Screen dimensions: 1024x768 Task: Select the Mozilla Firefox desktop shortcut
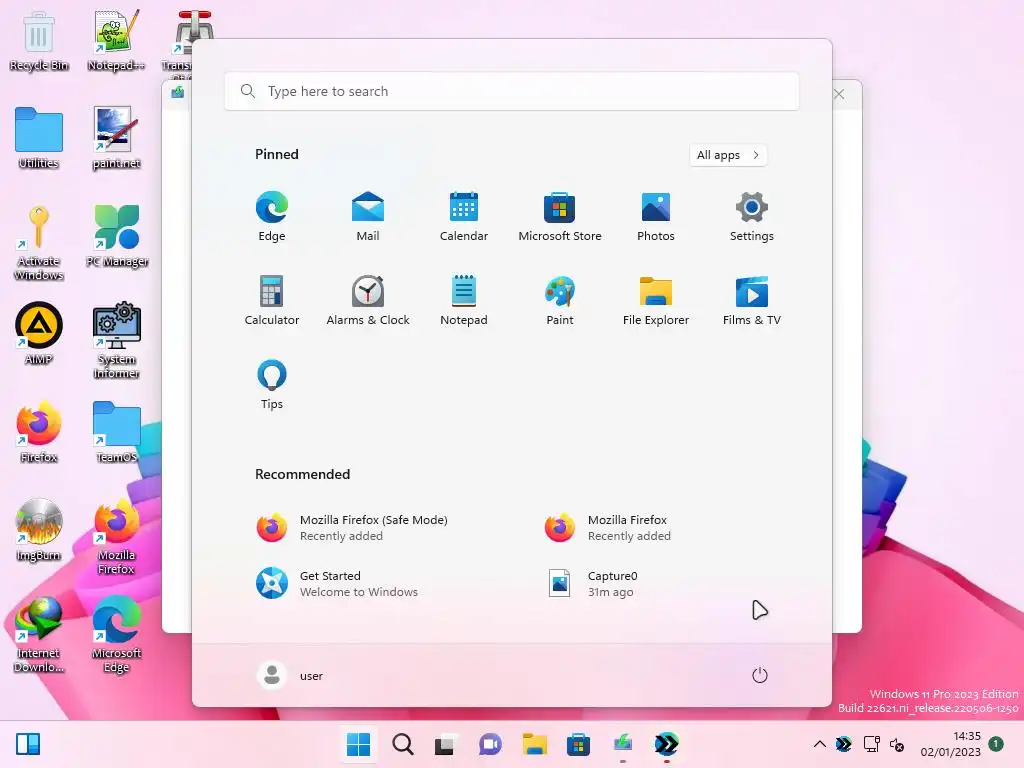tap(116, 537)
